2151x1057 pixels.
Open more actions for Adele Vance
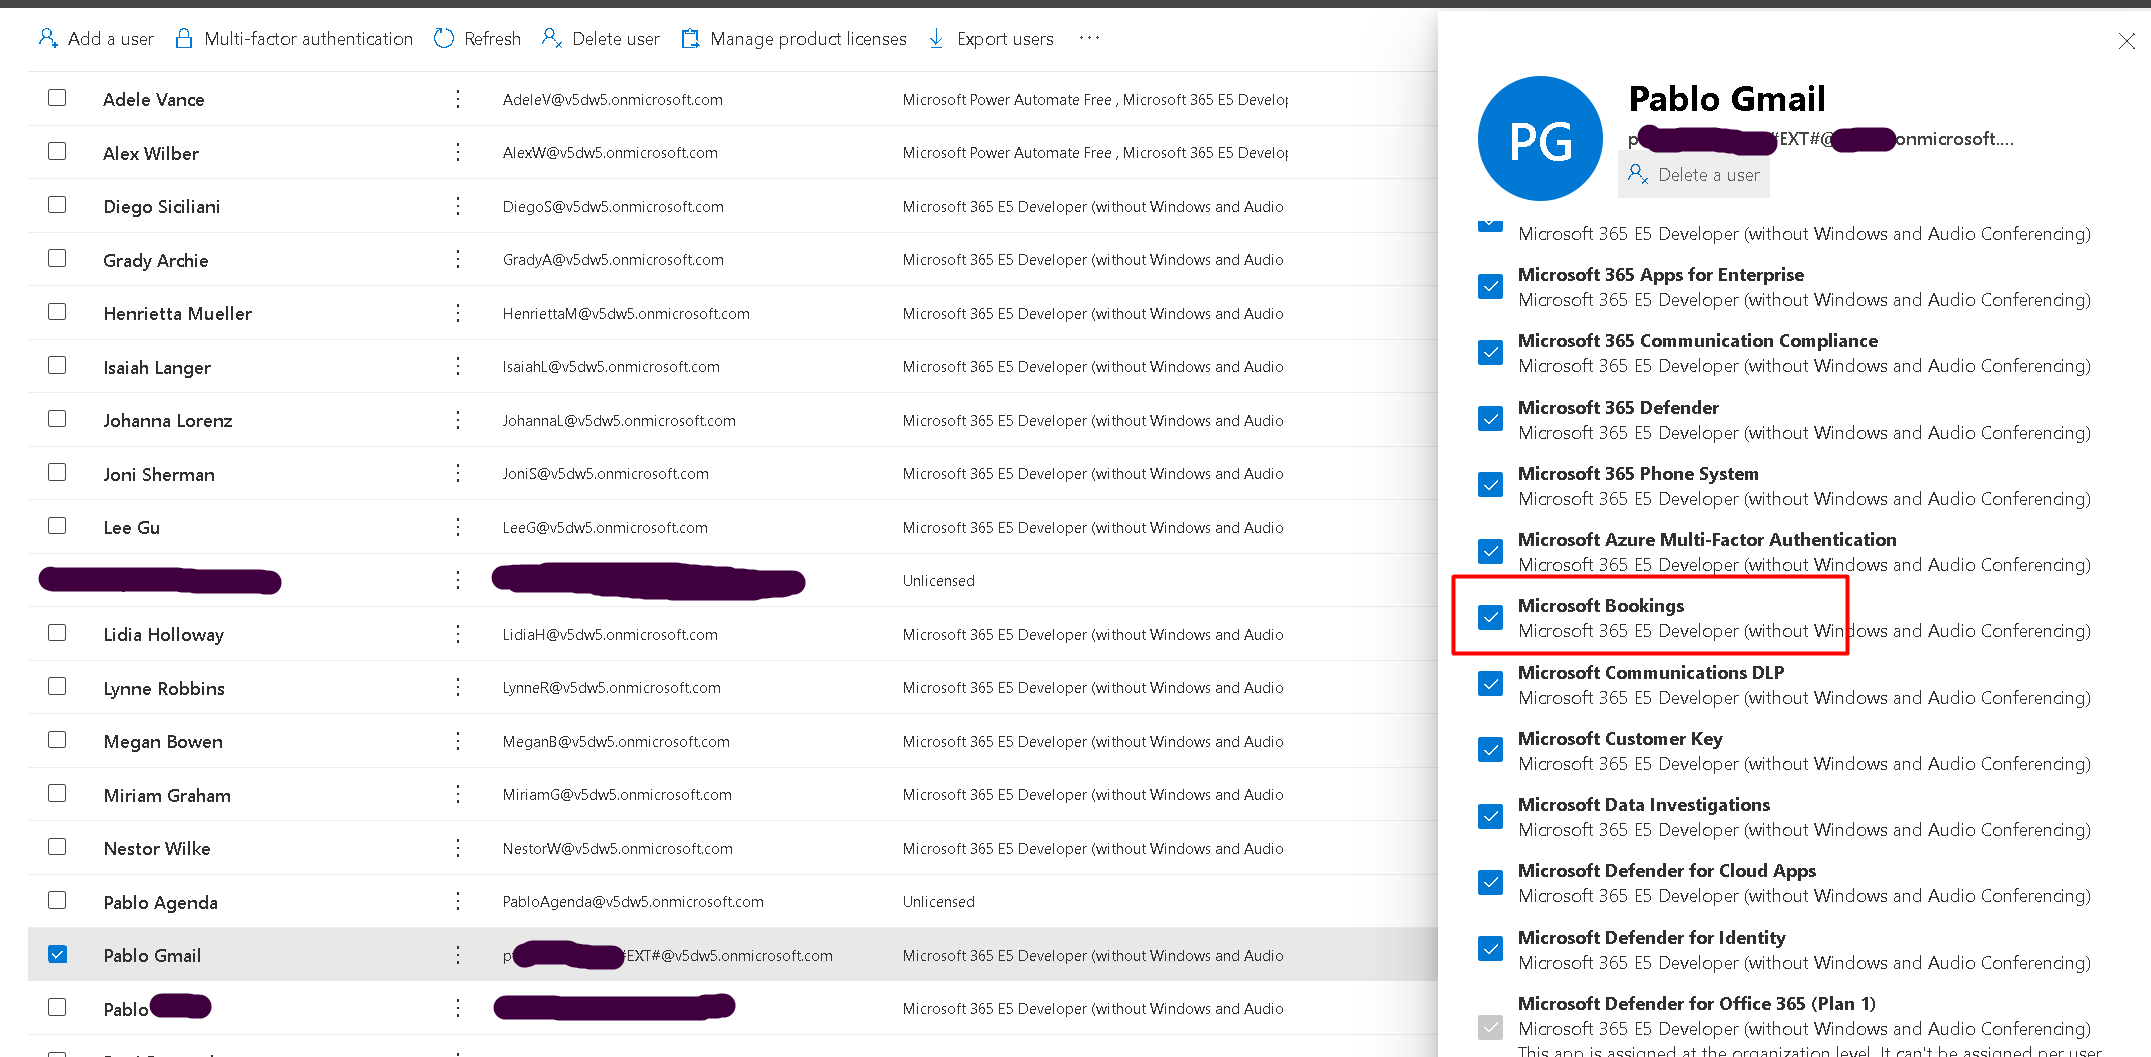point(458,99)
